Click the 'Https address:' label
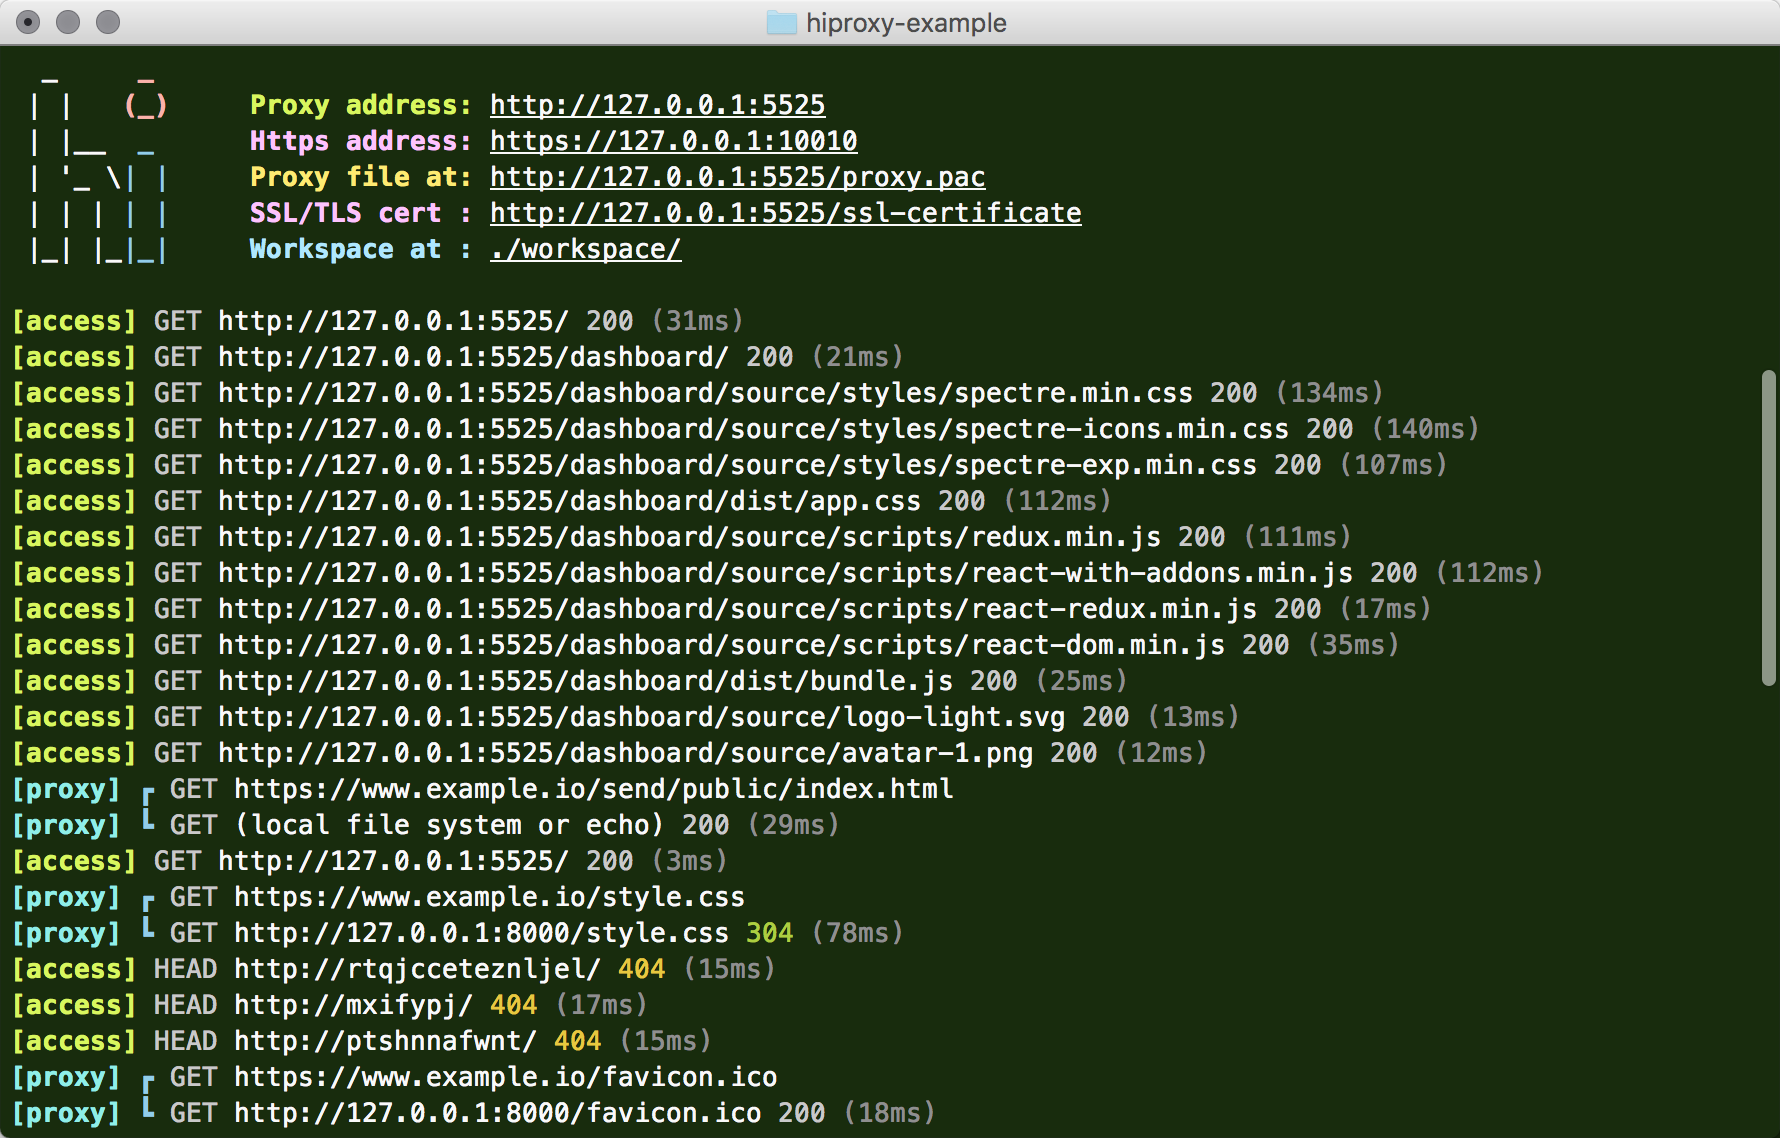The image size is (1780, 1138). [x=361, y=141]
